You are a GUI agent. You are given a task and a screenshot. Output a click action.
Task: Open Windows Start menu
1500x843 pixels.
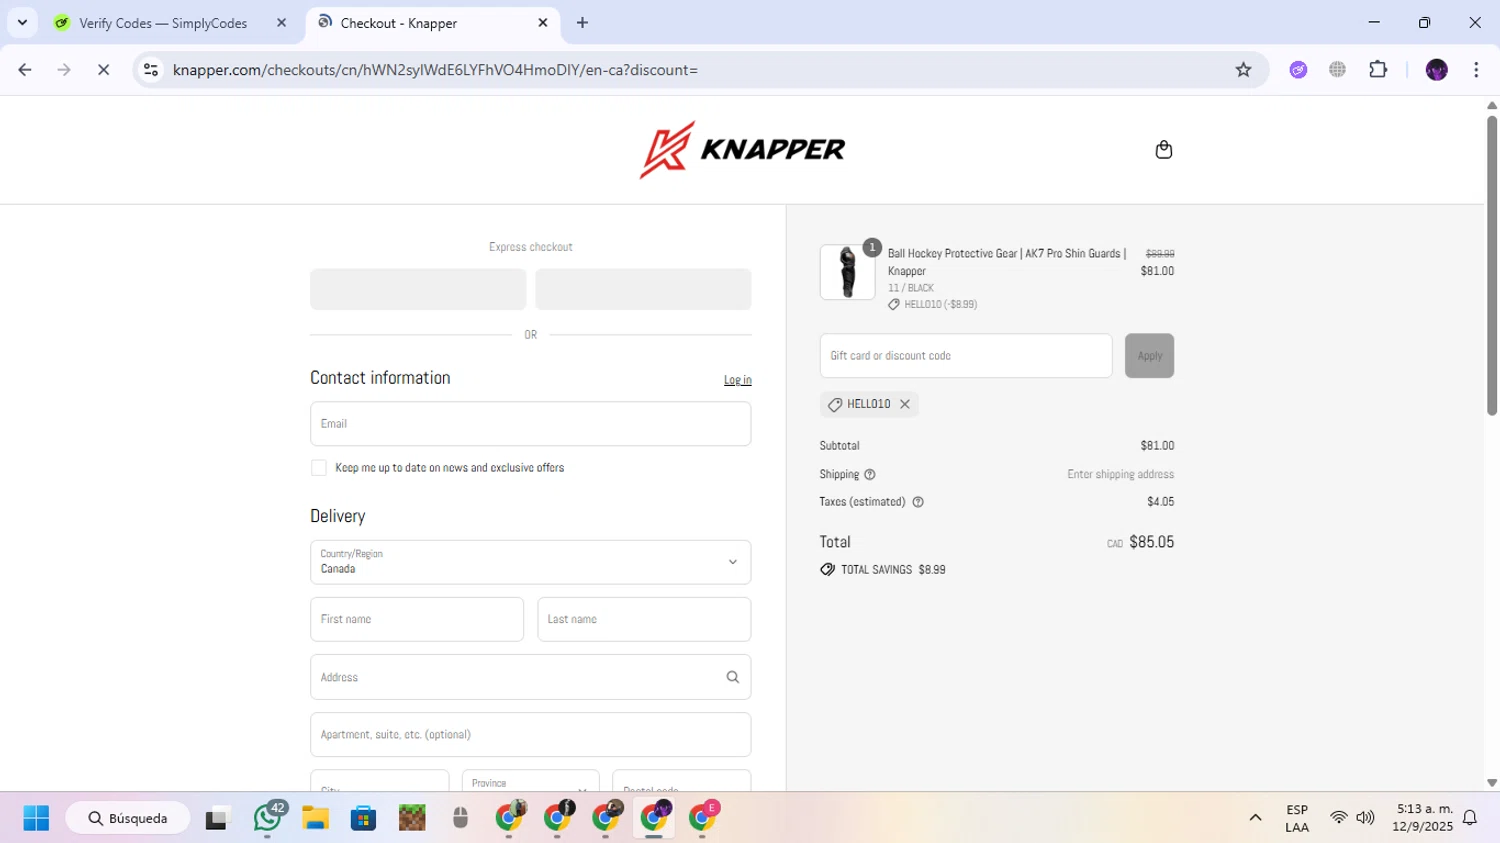point(36,818)
